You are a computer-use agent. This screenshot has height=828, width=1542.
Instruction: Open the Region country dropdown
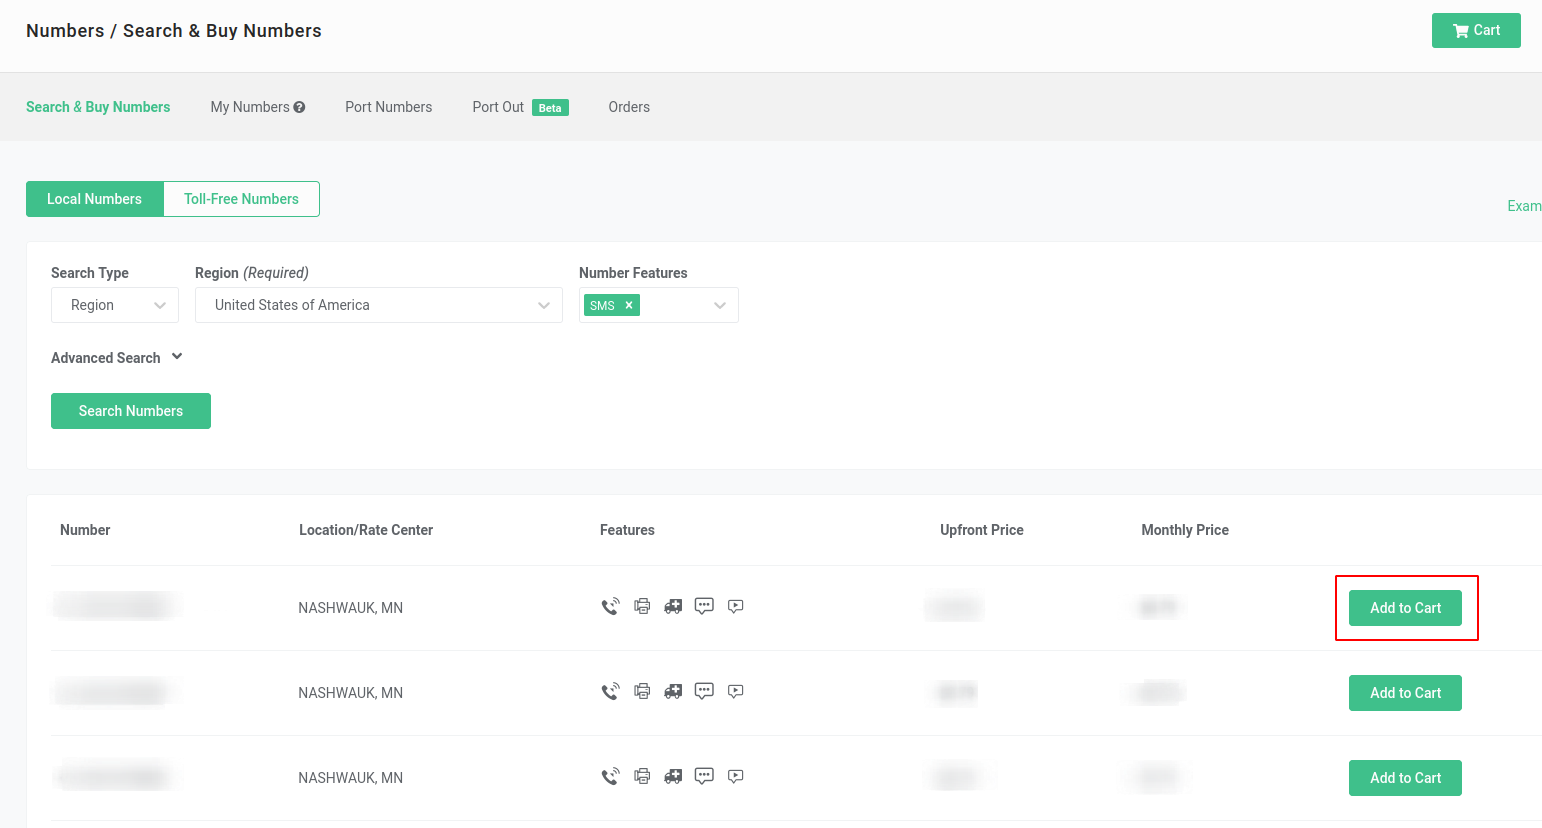[x=379, y=305]
